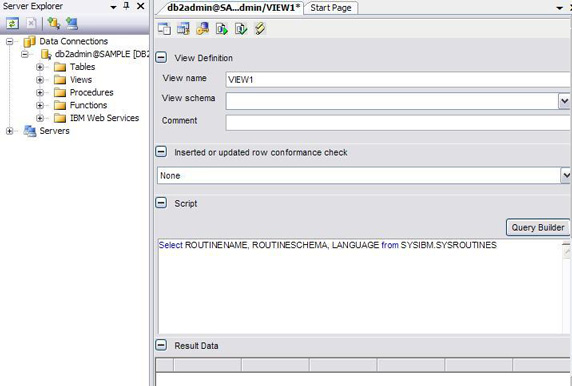The height and width of the screenshot is (386, 572).
Task: Open the View schema dropdown
Action: coord(565,101)
